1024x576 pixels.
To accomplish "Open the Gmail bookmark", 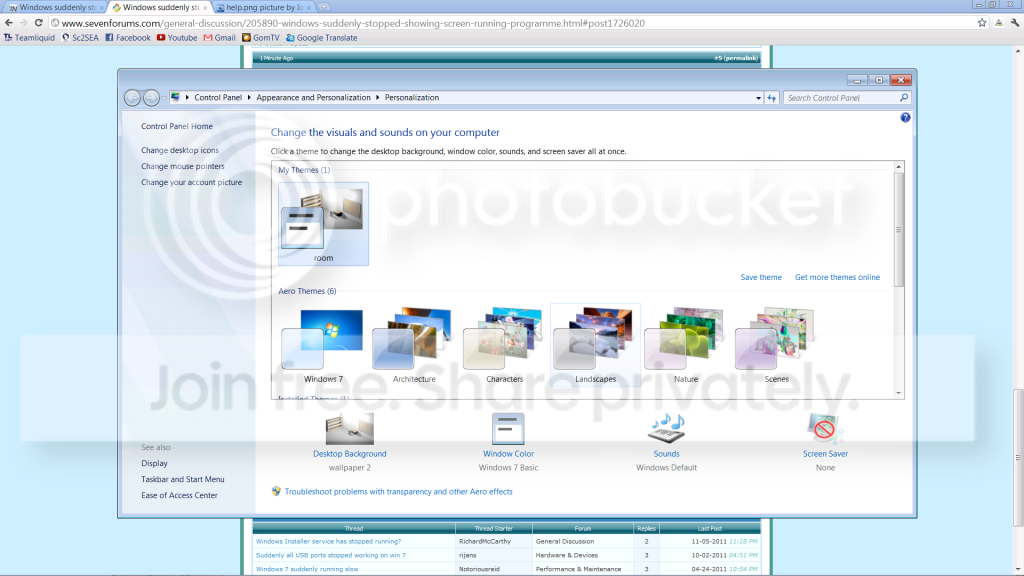I will pyautogui.click(x=219, y=38).
